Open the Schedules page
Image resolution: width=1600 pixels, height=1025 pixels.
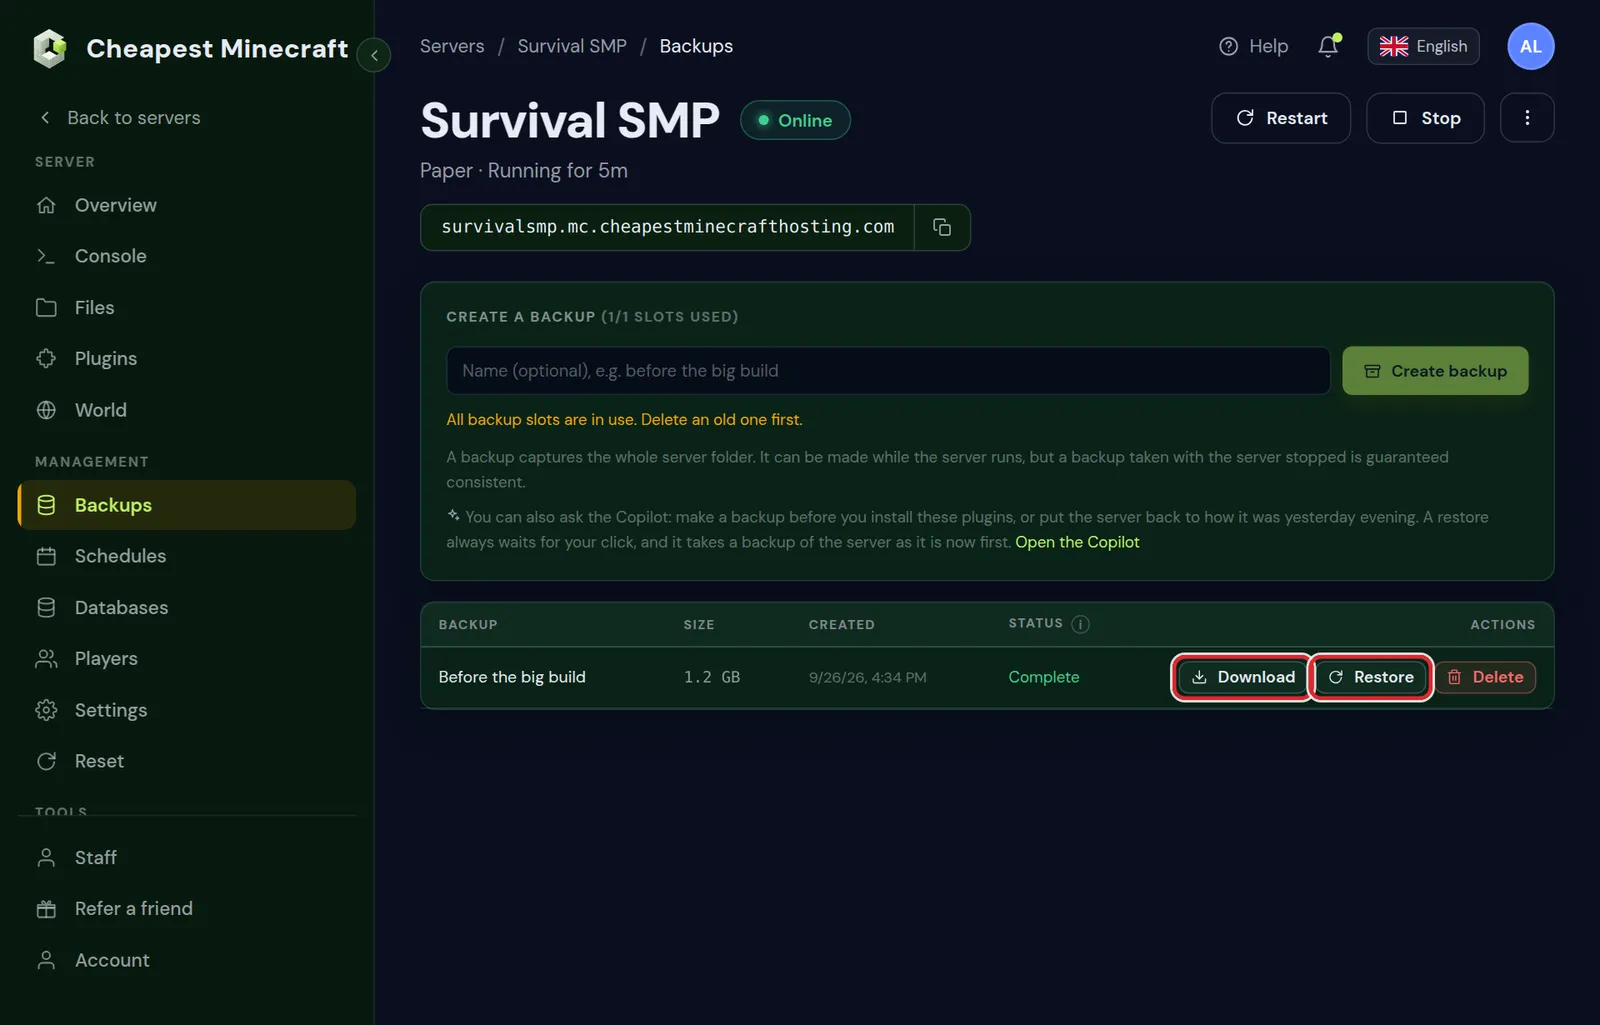(187, 556)
